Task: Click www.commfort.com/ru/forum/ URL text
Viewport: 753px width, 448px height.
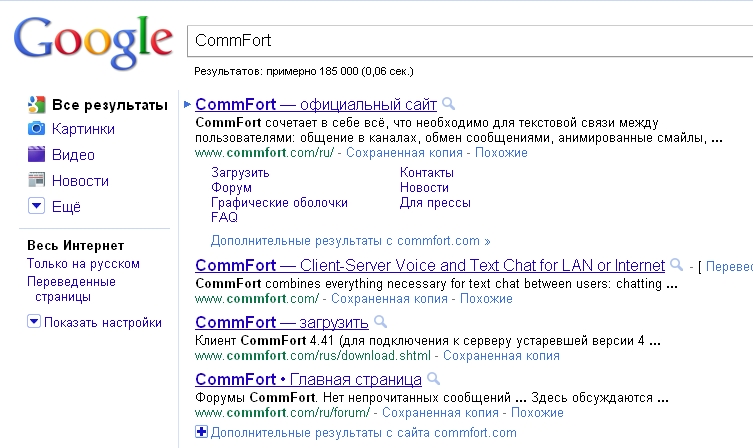Action: [282, 412]
